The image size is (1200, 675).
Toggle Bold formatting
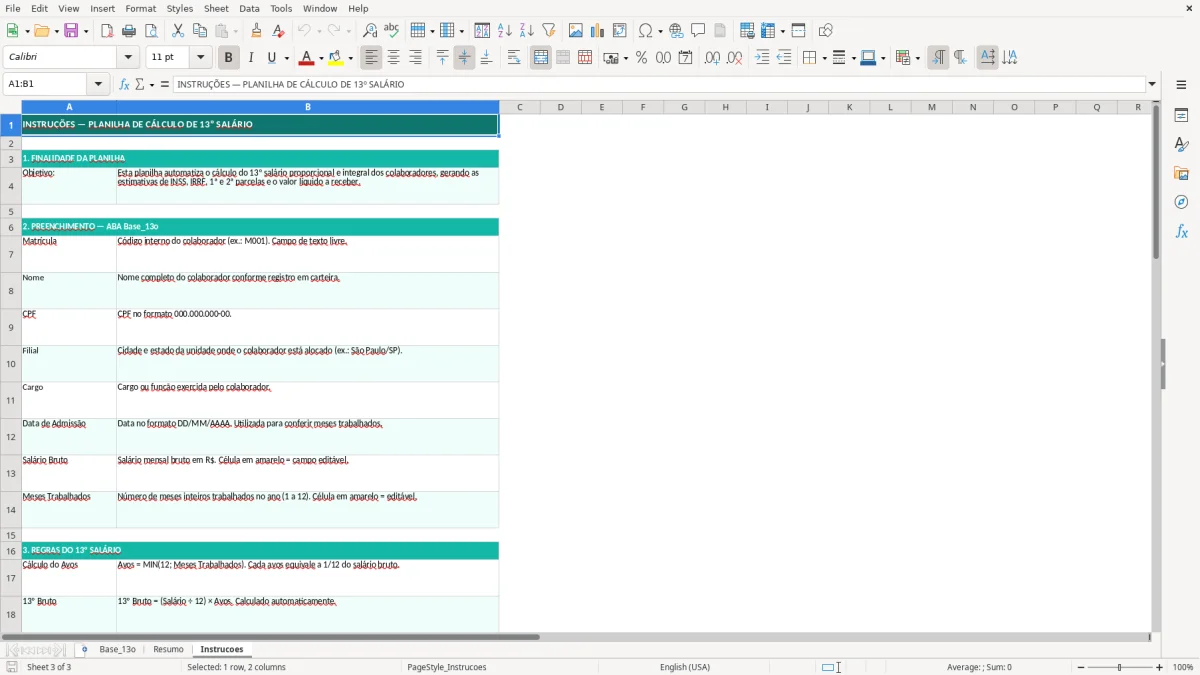pos(228,58)
